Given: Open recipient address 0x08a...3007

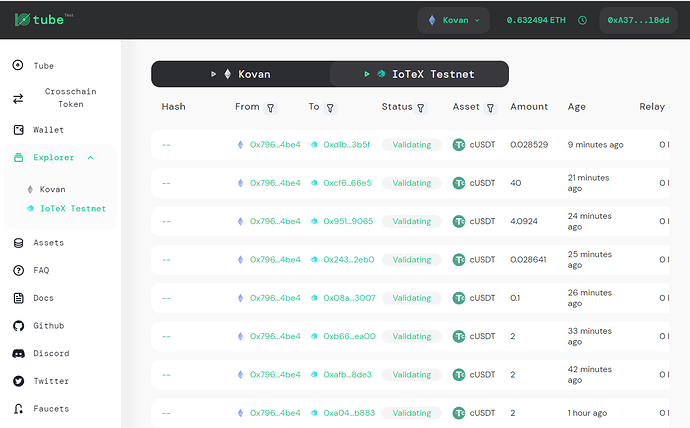Looking at the screenshot, I should [x=349, y=298].
